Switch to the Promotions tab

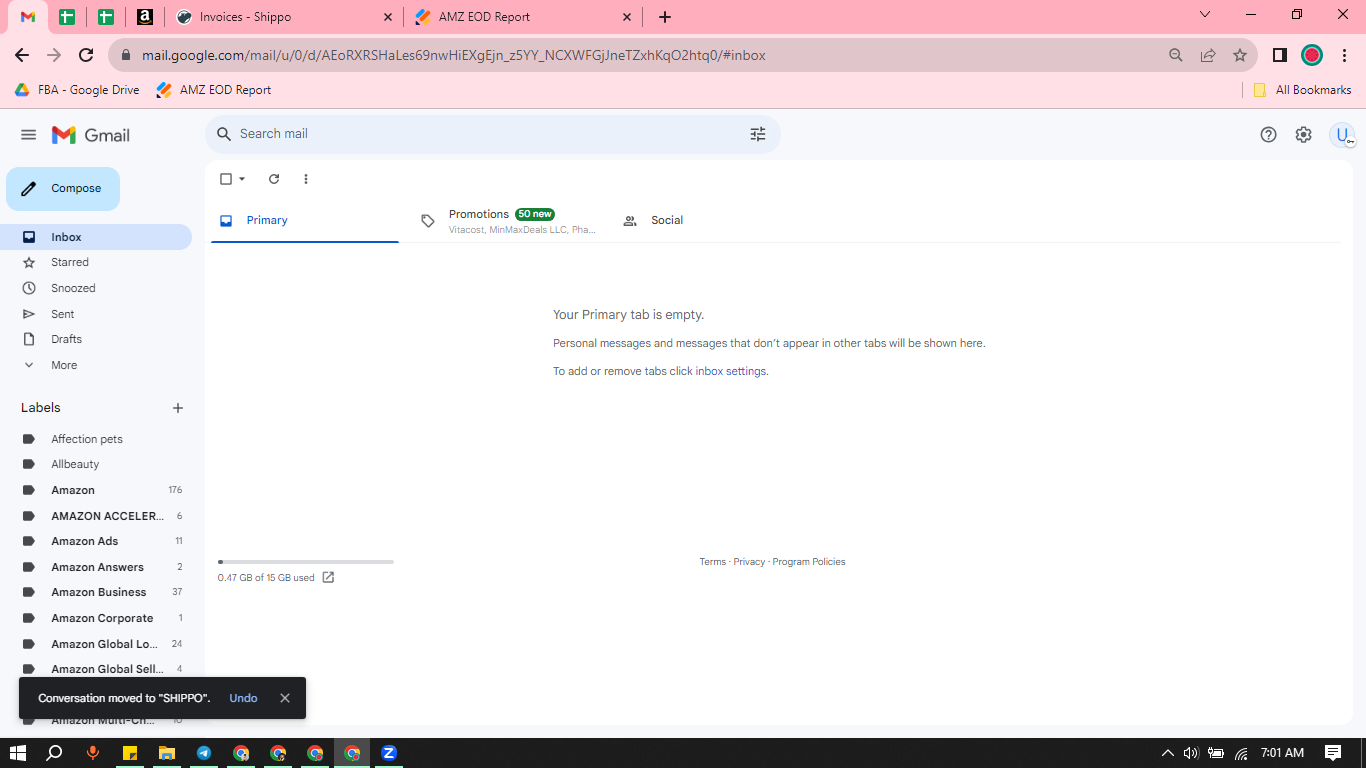coord(507,221)
